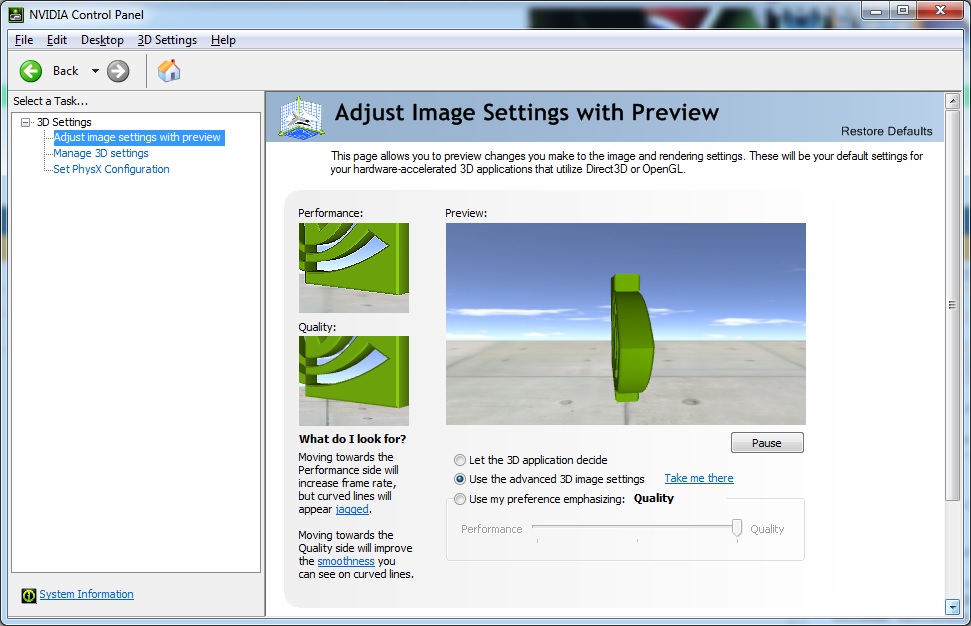
Task: Open the 3D Settings menu
Action: [167, 40]
